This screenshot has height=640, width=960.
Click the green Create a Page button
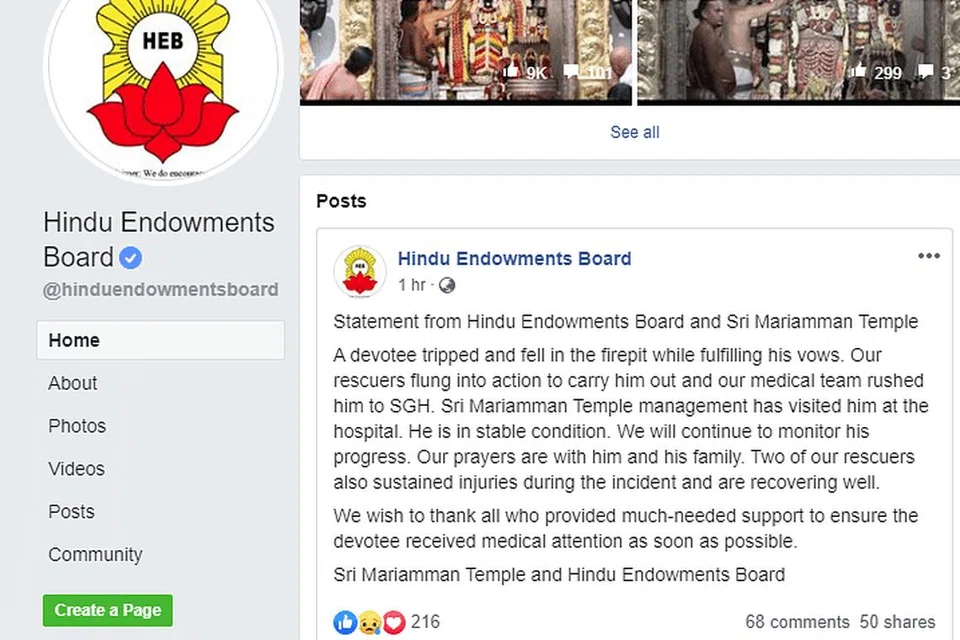[108, 611]
